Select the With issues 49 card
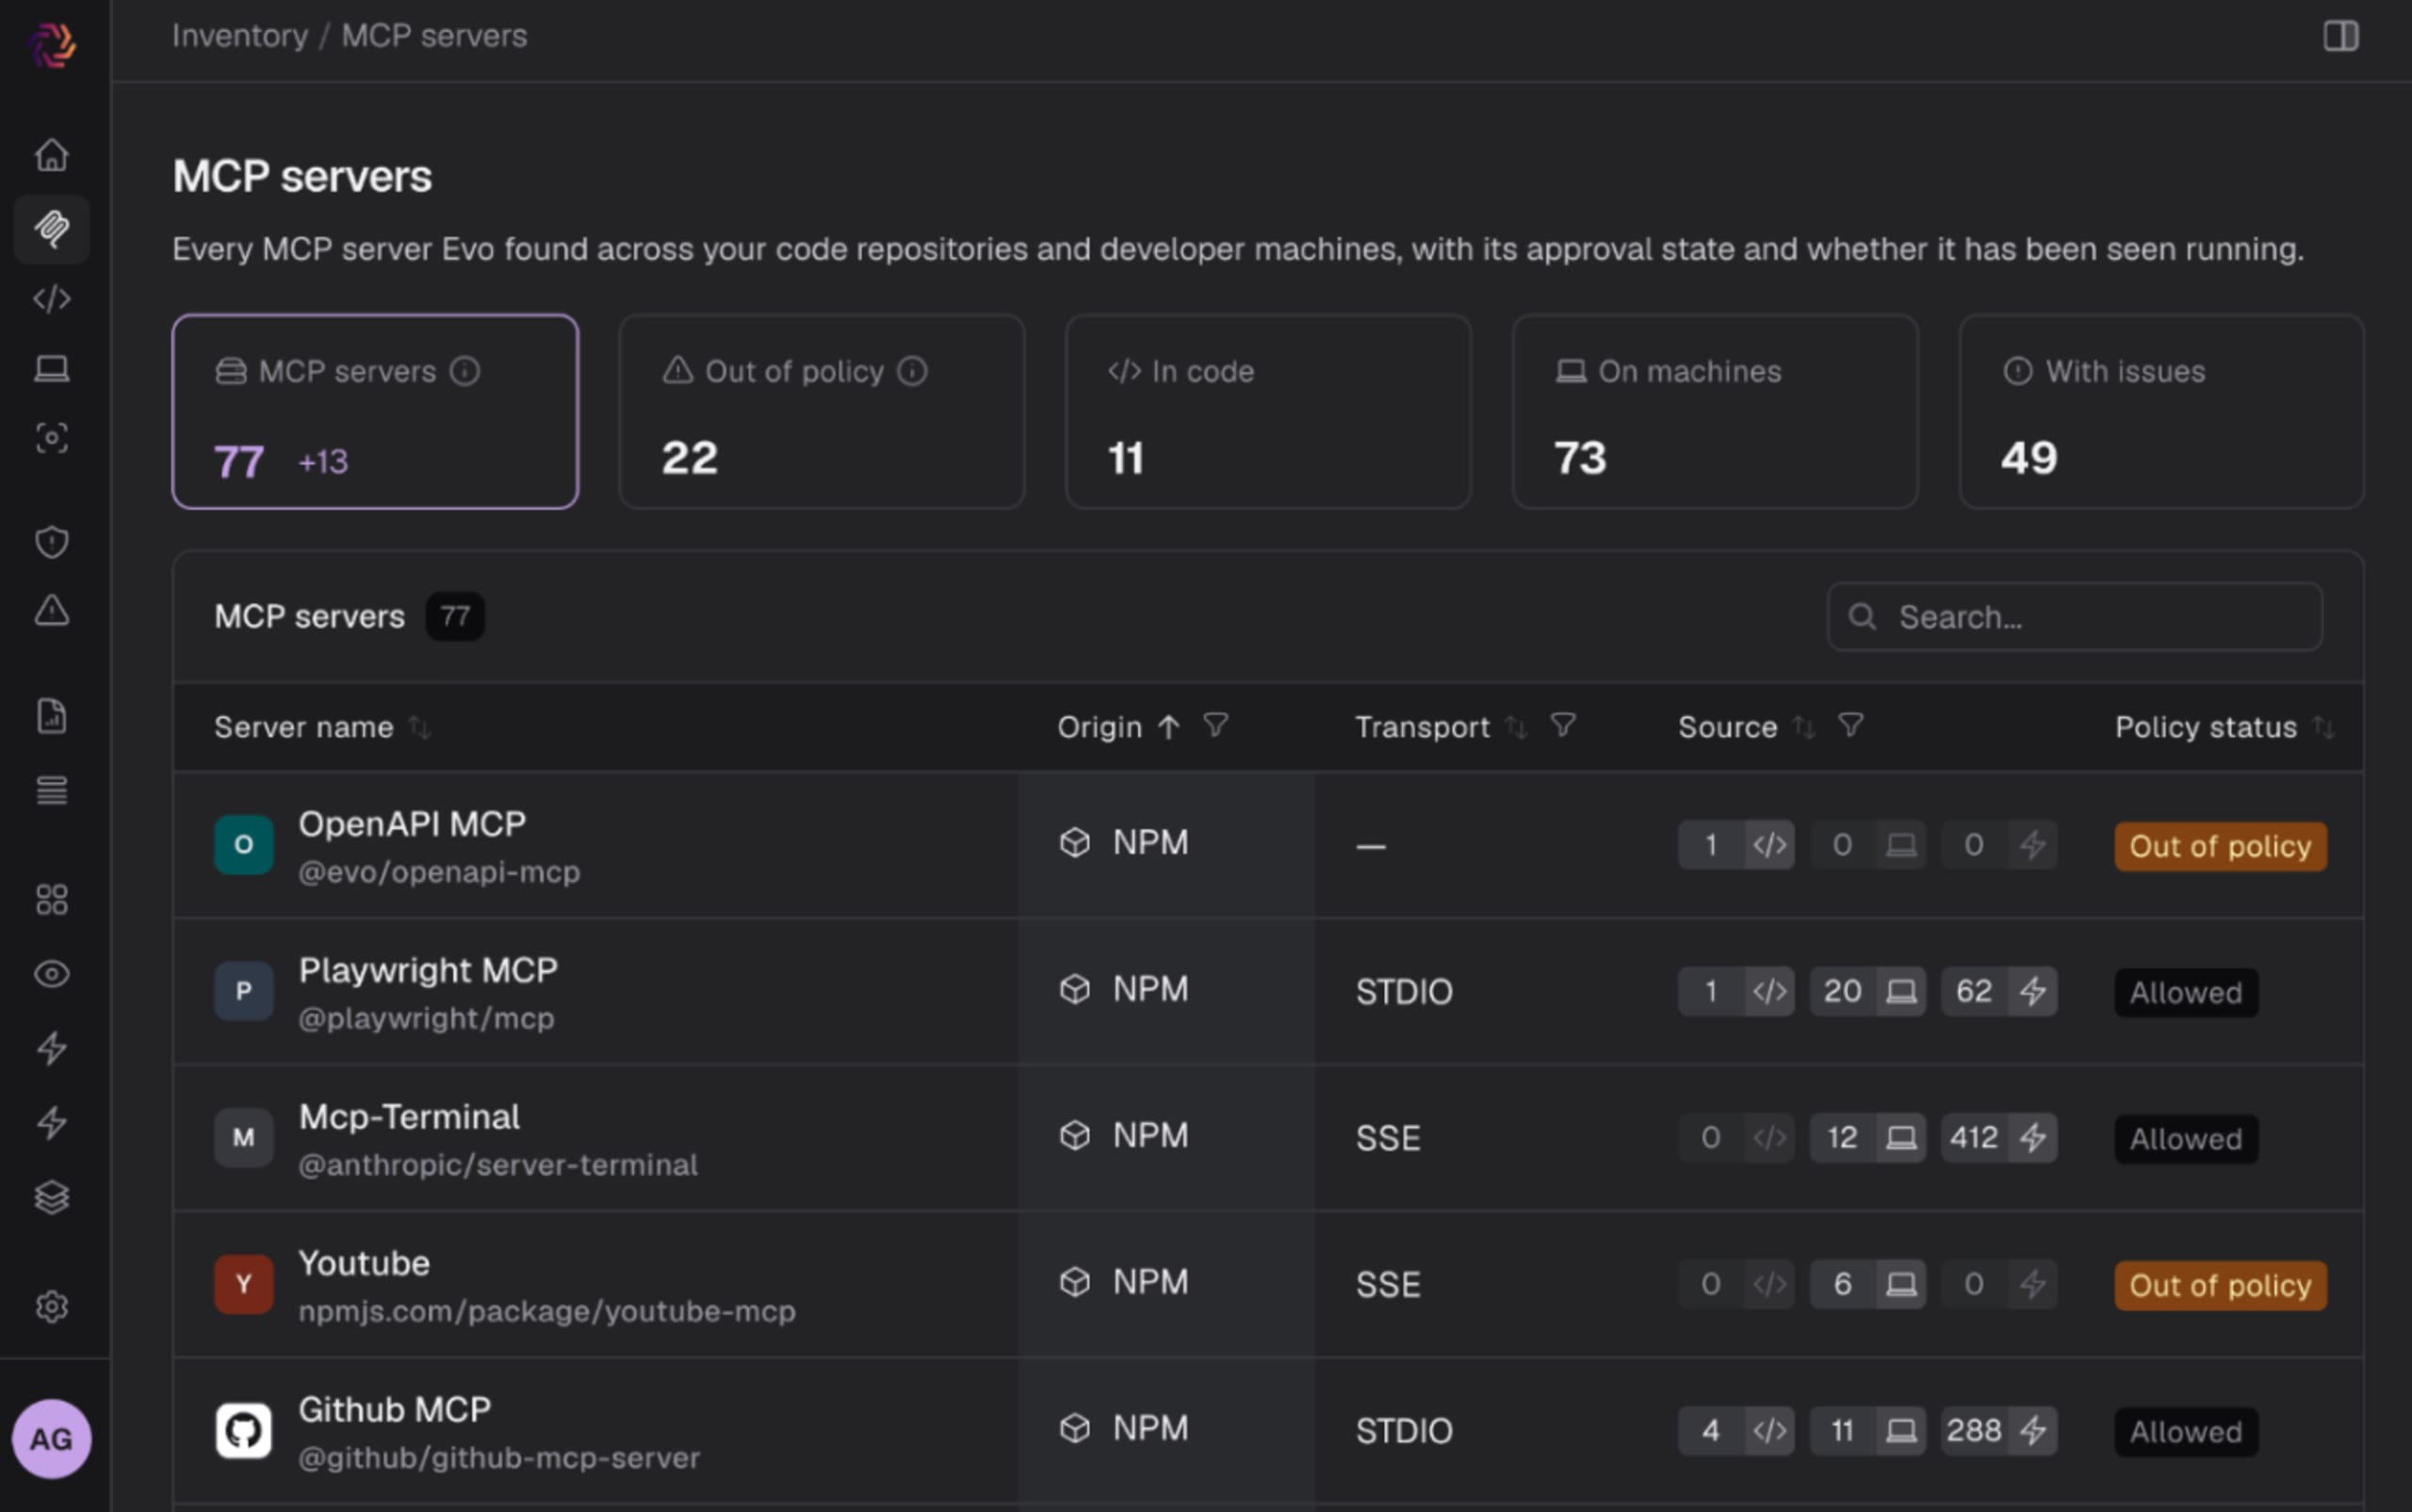The image size is (2412, 1512). point(2161,412)
